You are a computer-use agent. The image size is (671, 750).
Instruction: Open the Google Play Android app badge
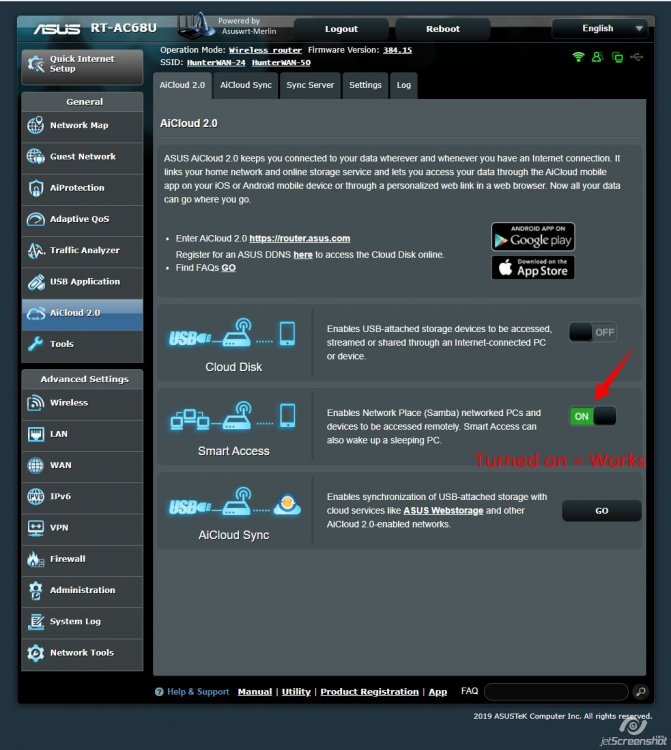(533, 237)
